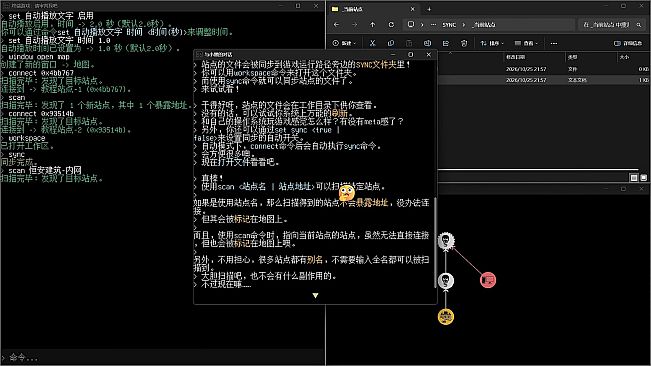Image resolution: width=651 pixels, height=366 pixels.
Task: Select the current folder Explorer tab
Action: click(x=373, y=9)
